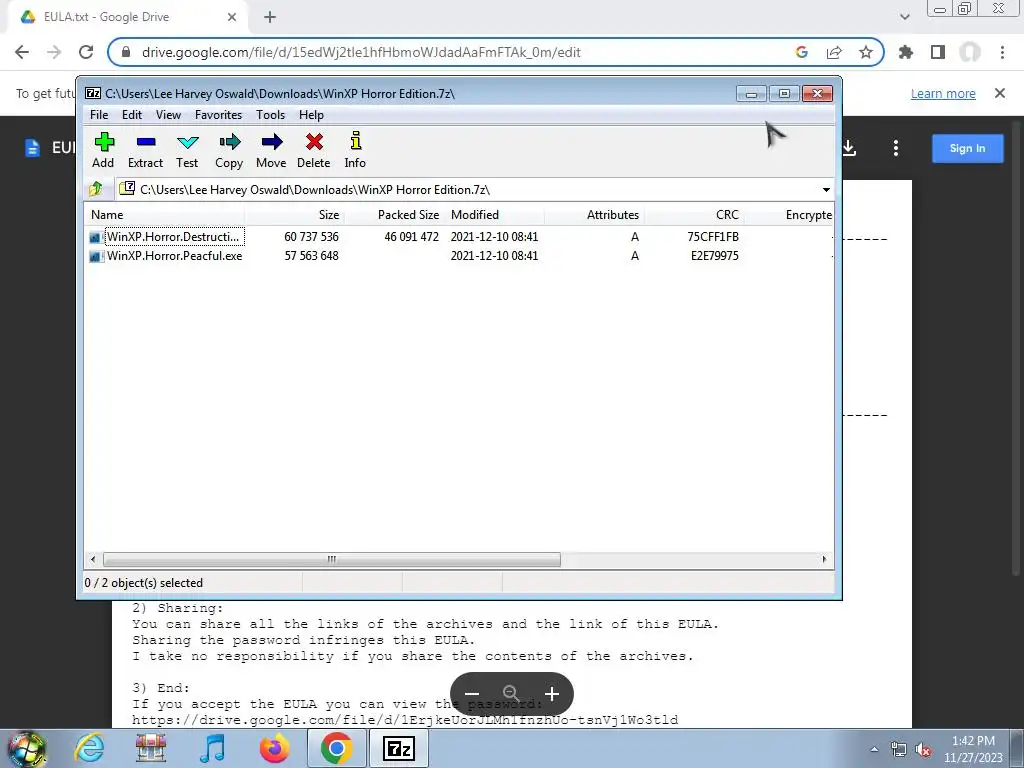Open Firefox from the taskbar

pyautogui.click(x=274, y=748)
